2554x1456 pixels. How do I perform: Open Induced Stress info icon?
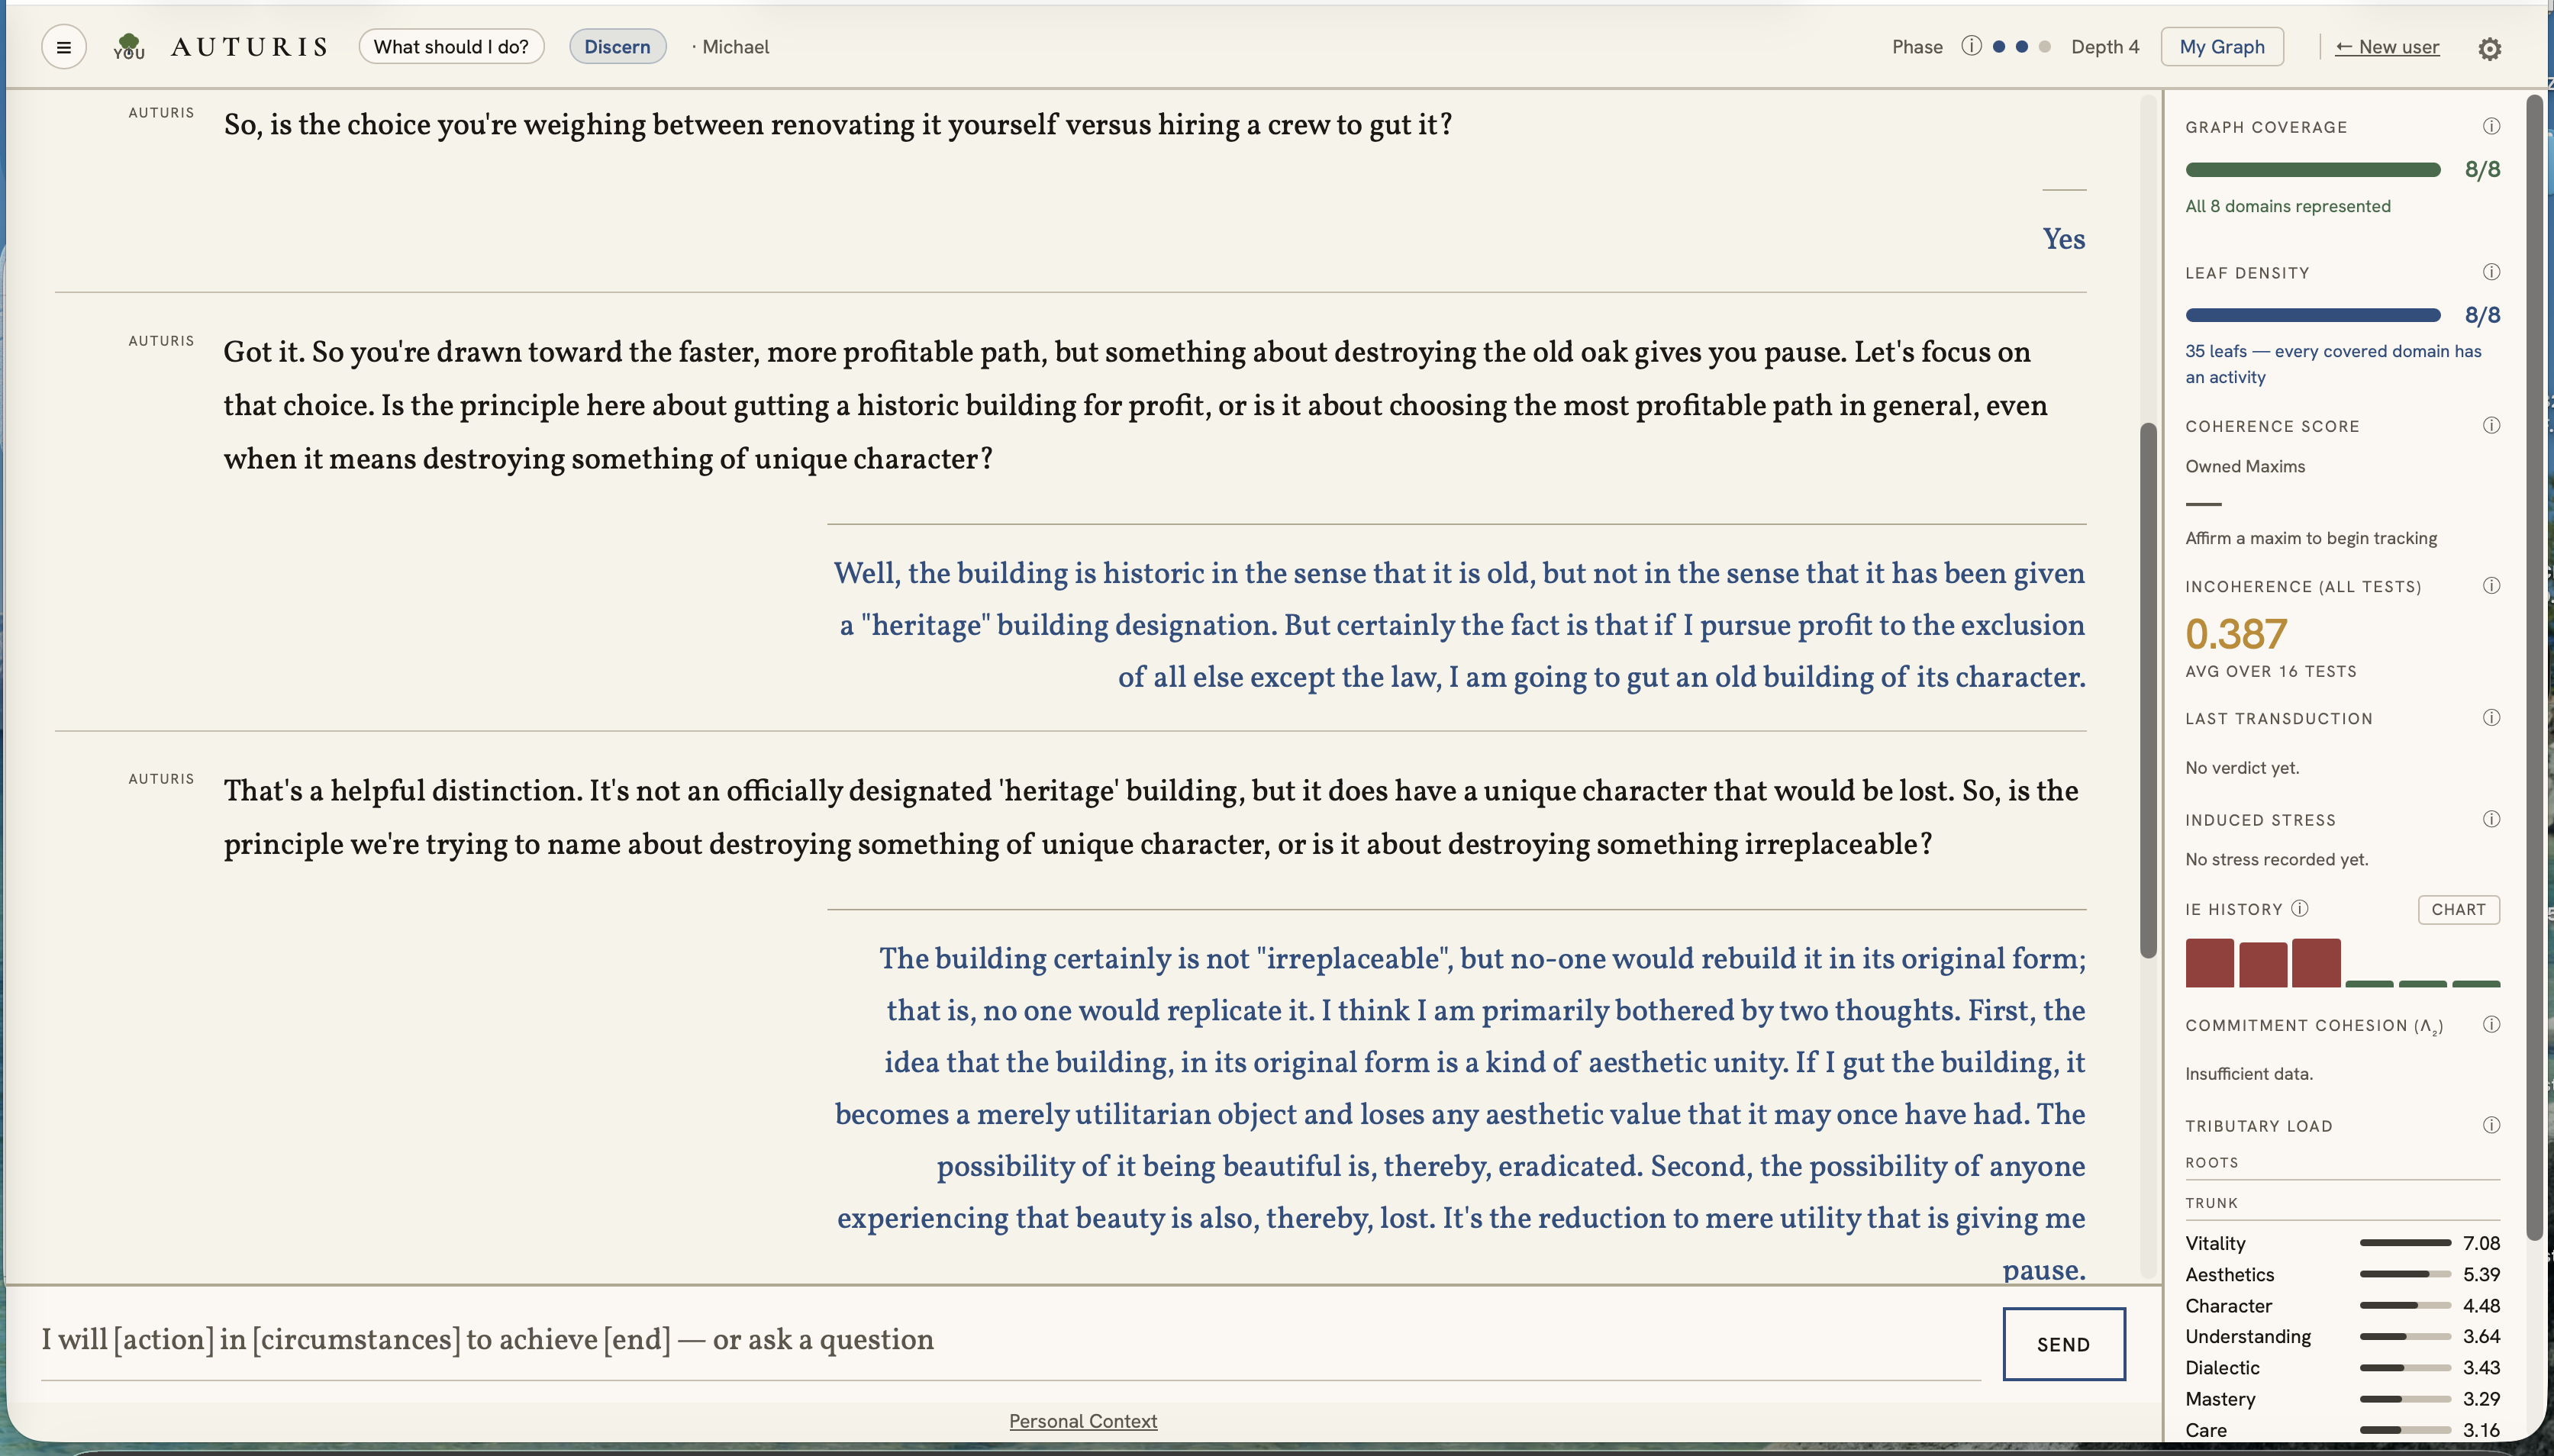tap(2491, 819)
